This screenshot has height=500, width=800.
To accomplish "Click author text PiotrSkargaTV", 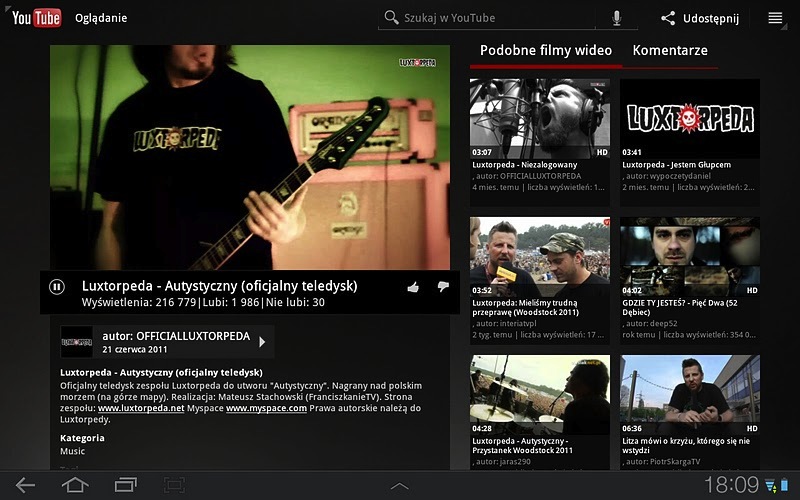I will (x=675, y=462).
